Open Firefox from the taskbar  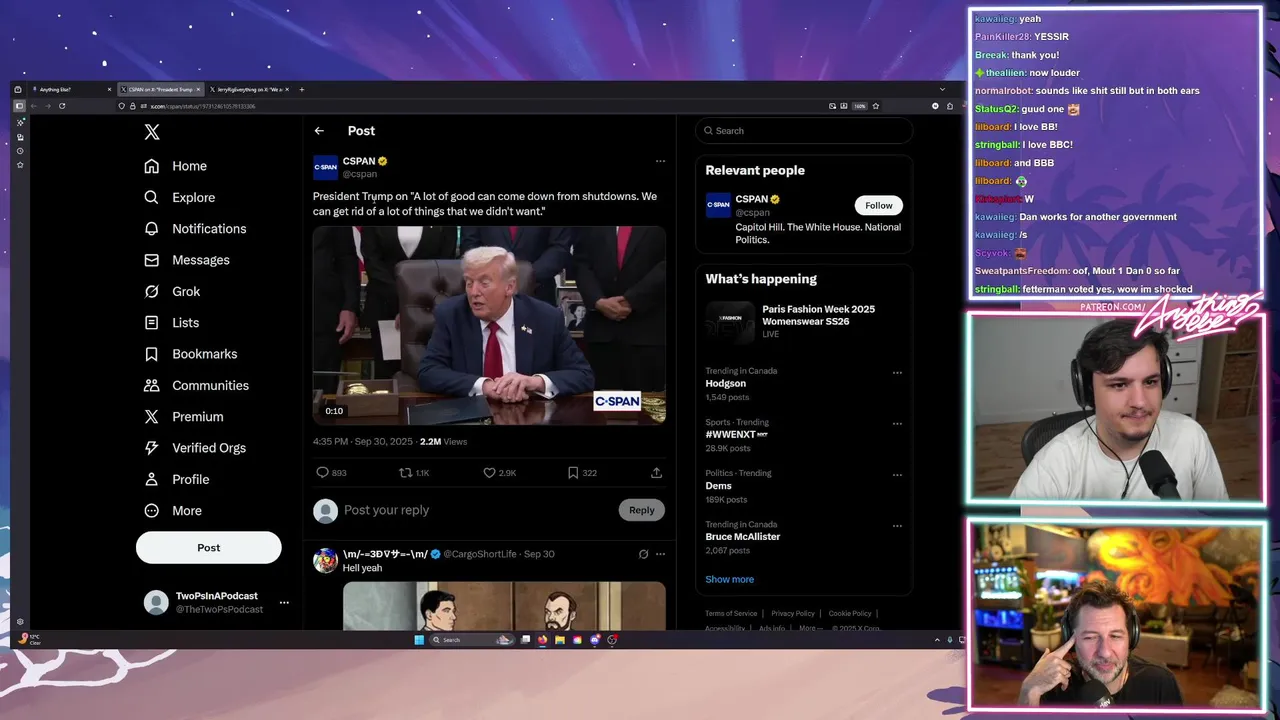pyautogui.click(x=543, y=640)
